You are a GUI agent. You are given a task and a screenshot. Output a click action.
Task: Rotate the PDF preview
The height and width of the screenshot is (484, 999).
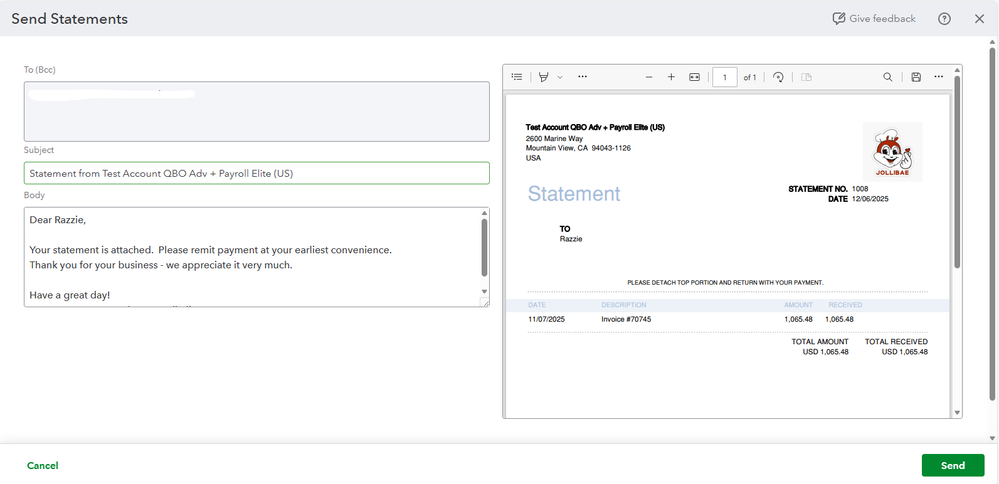778,77
